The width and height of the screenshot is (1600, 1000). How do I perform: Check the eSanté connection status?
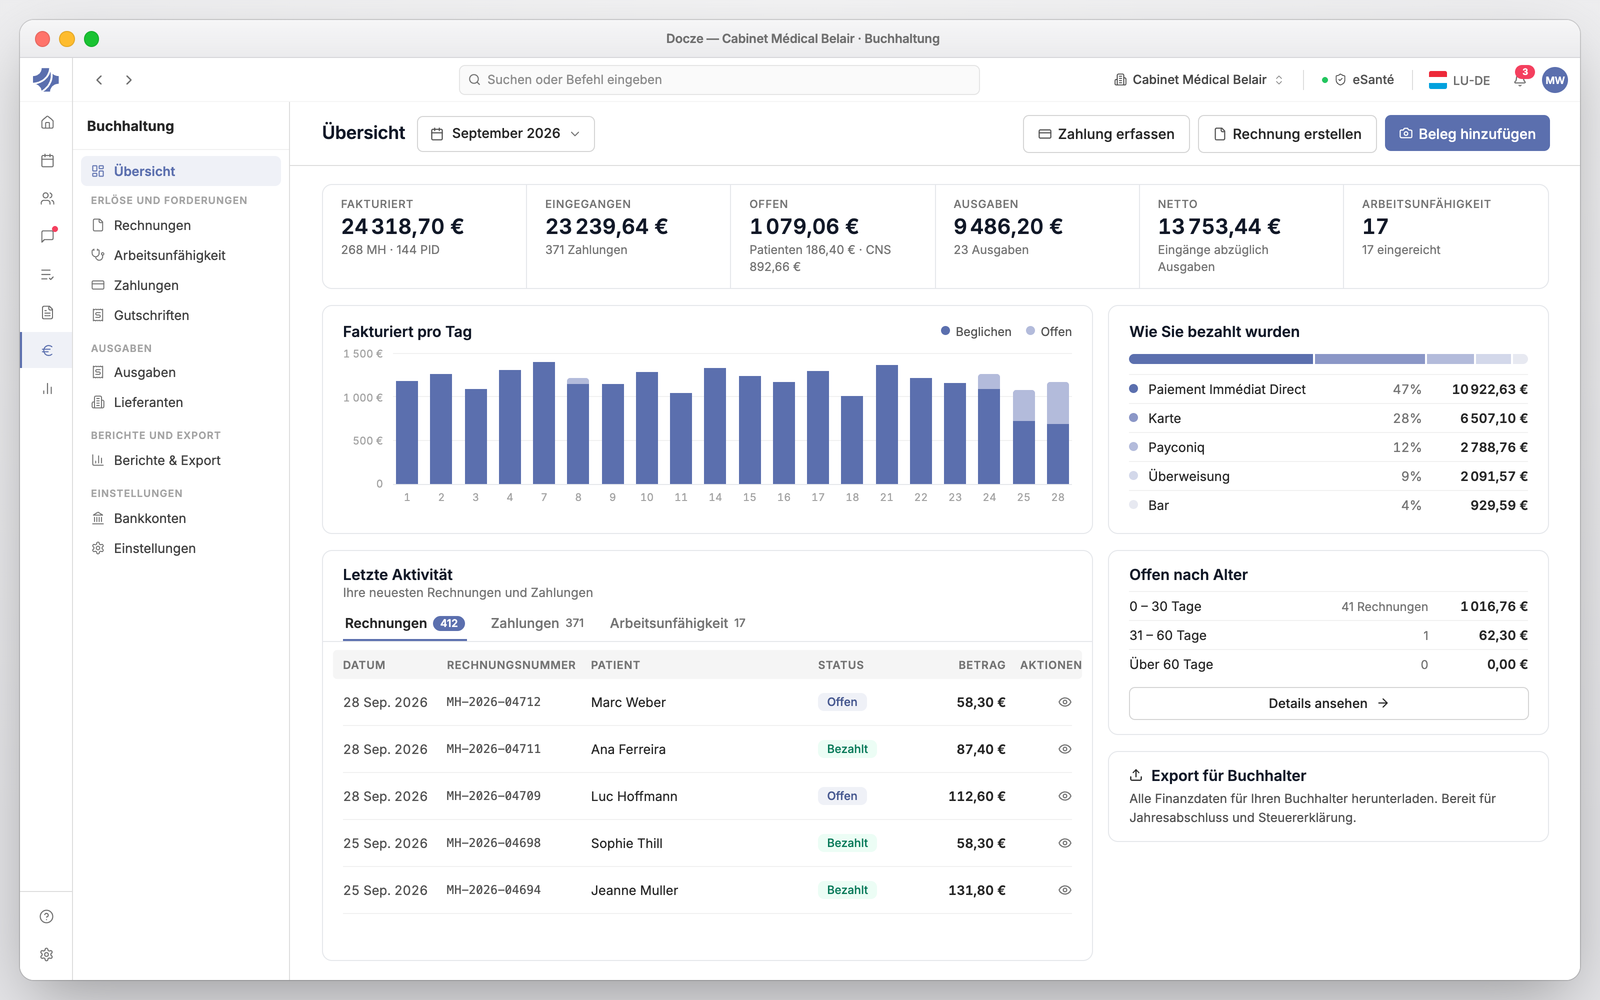[1358, 80]
